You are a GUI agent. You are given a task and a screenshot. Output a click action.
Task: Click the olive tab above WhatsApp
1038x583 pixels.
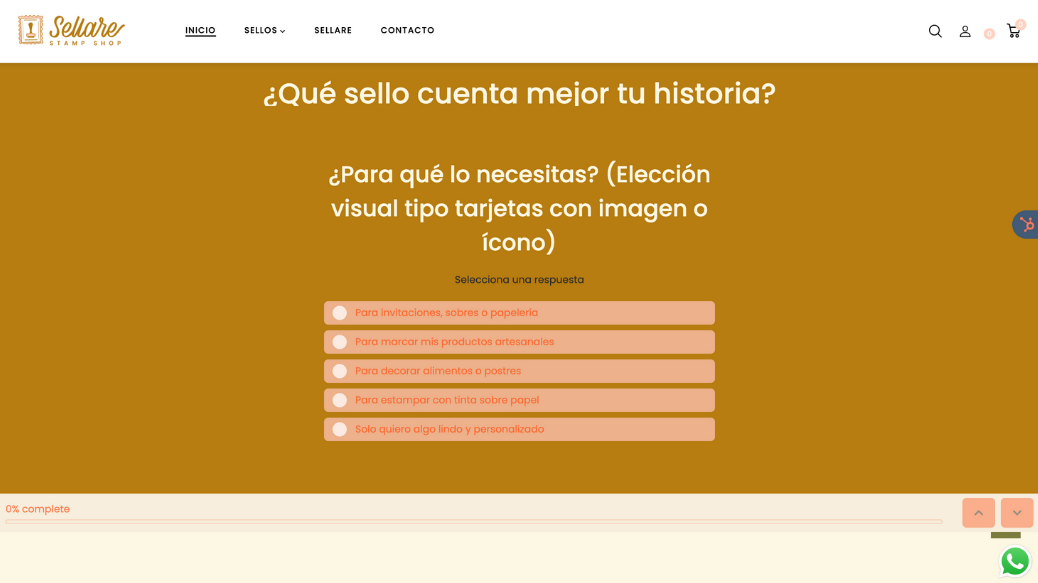pyautogui.click(x=1005, y=535)
